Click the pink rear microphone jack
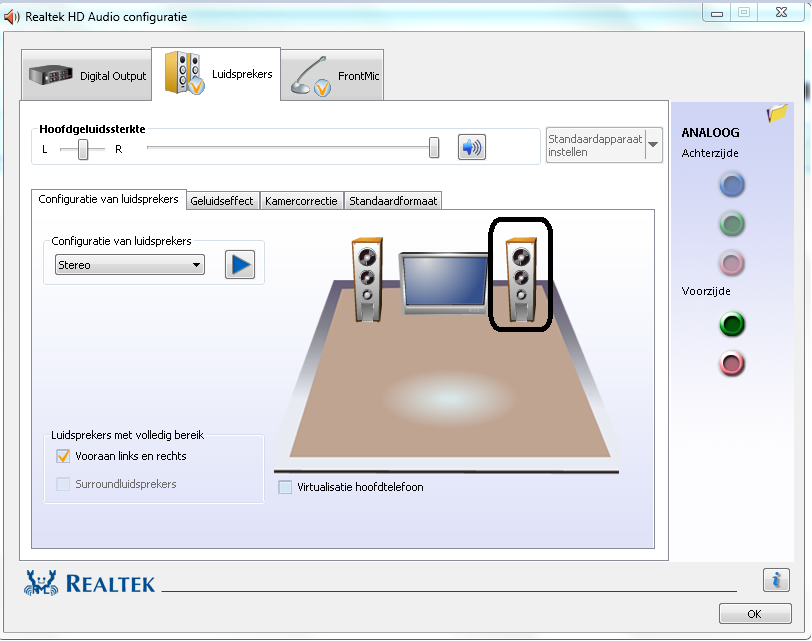 [x=732, y=264]
